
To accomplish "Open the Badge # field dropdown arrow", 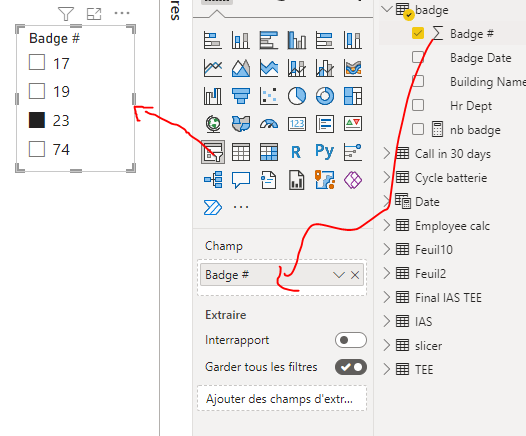I will 339,275.
